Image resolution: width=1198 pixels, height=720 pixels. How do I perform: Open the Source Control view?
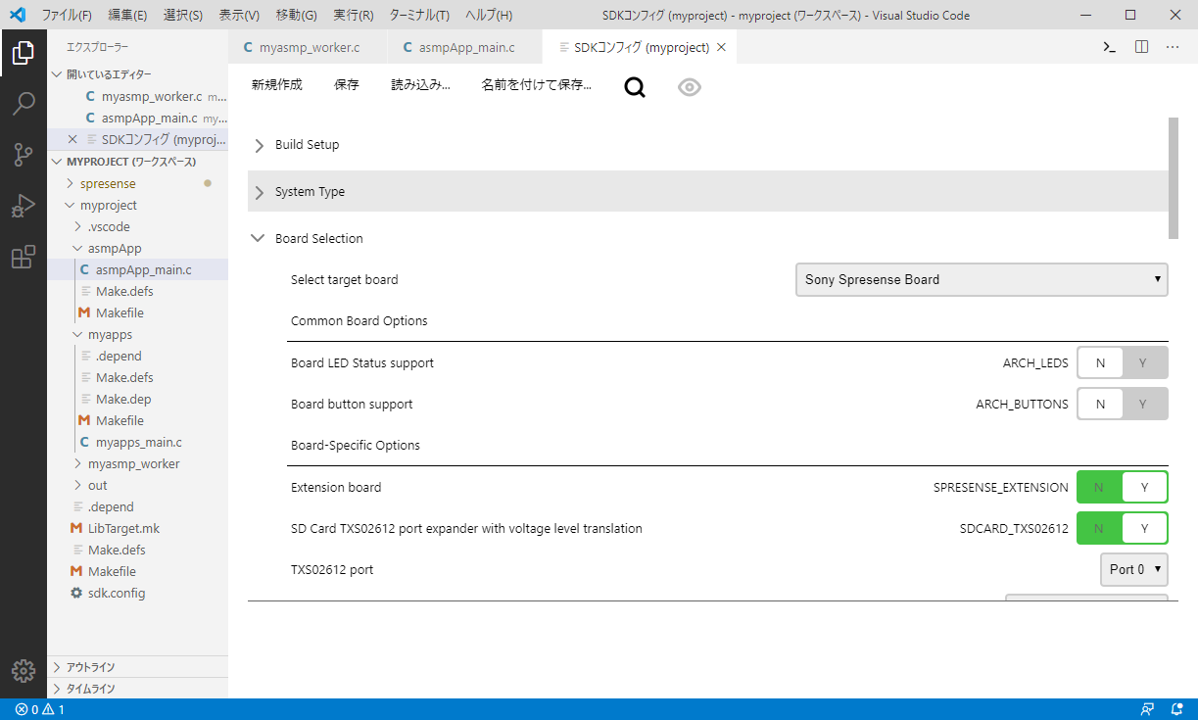click(23, 154)
